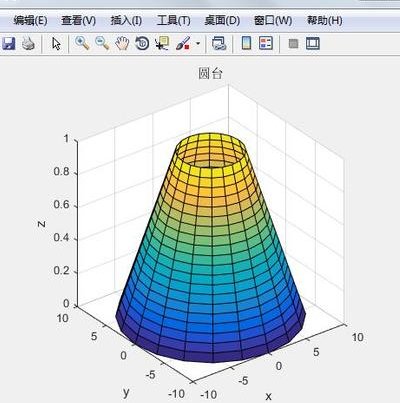This screenshot has height=403, width=400.
Task: Click the z-axis tick label 1
Action: point(66,138)
